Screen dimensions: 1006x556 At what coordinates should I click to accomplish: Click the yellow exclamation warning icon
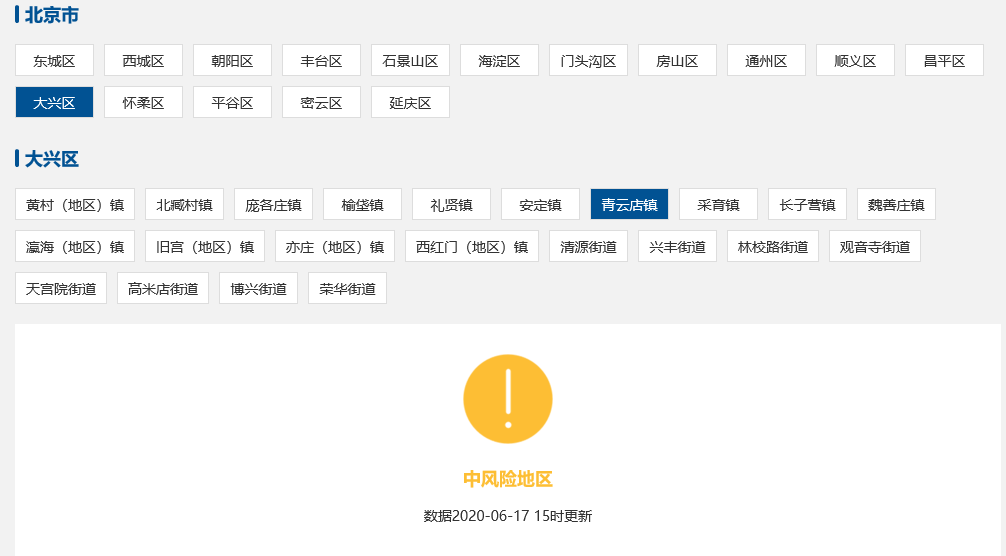pos(508,399)
